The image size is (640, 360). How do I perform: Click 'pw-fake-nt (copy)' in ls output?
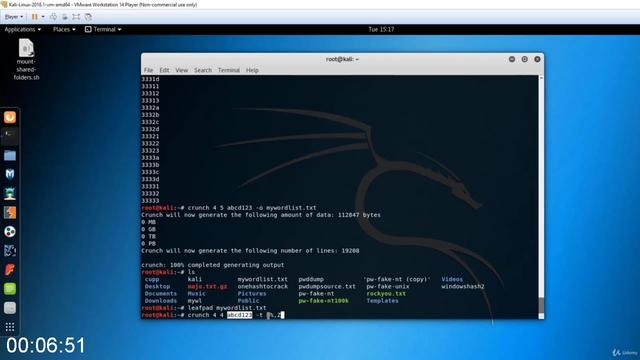pyautogui.click(x=397, y=279)
